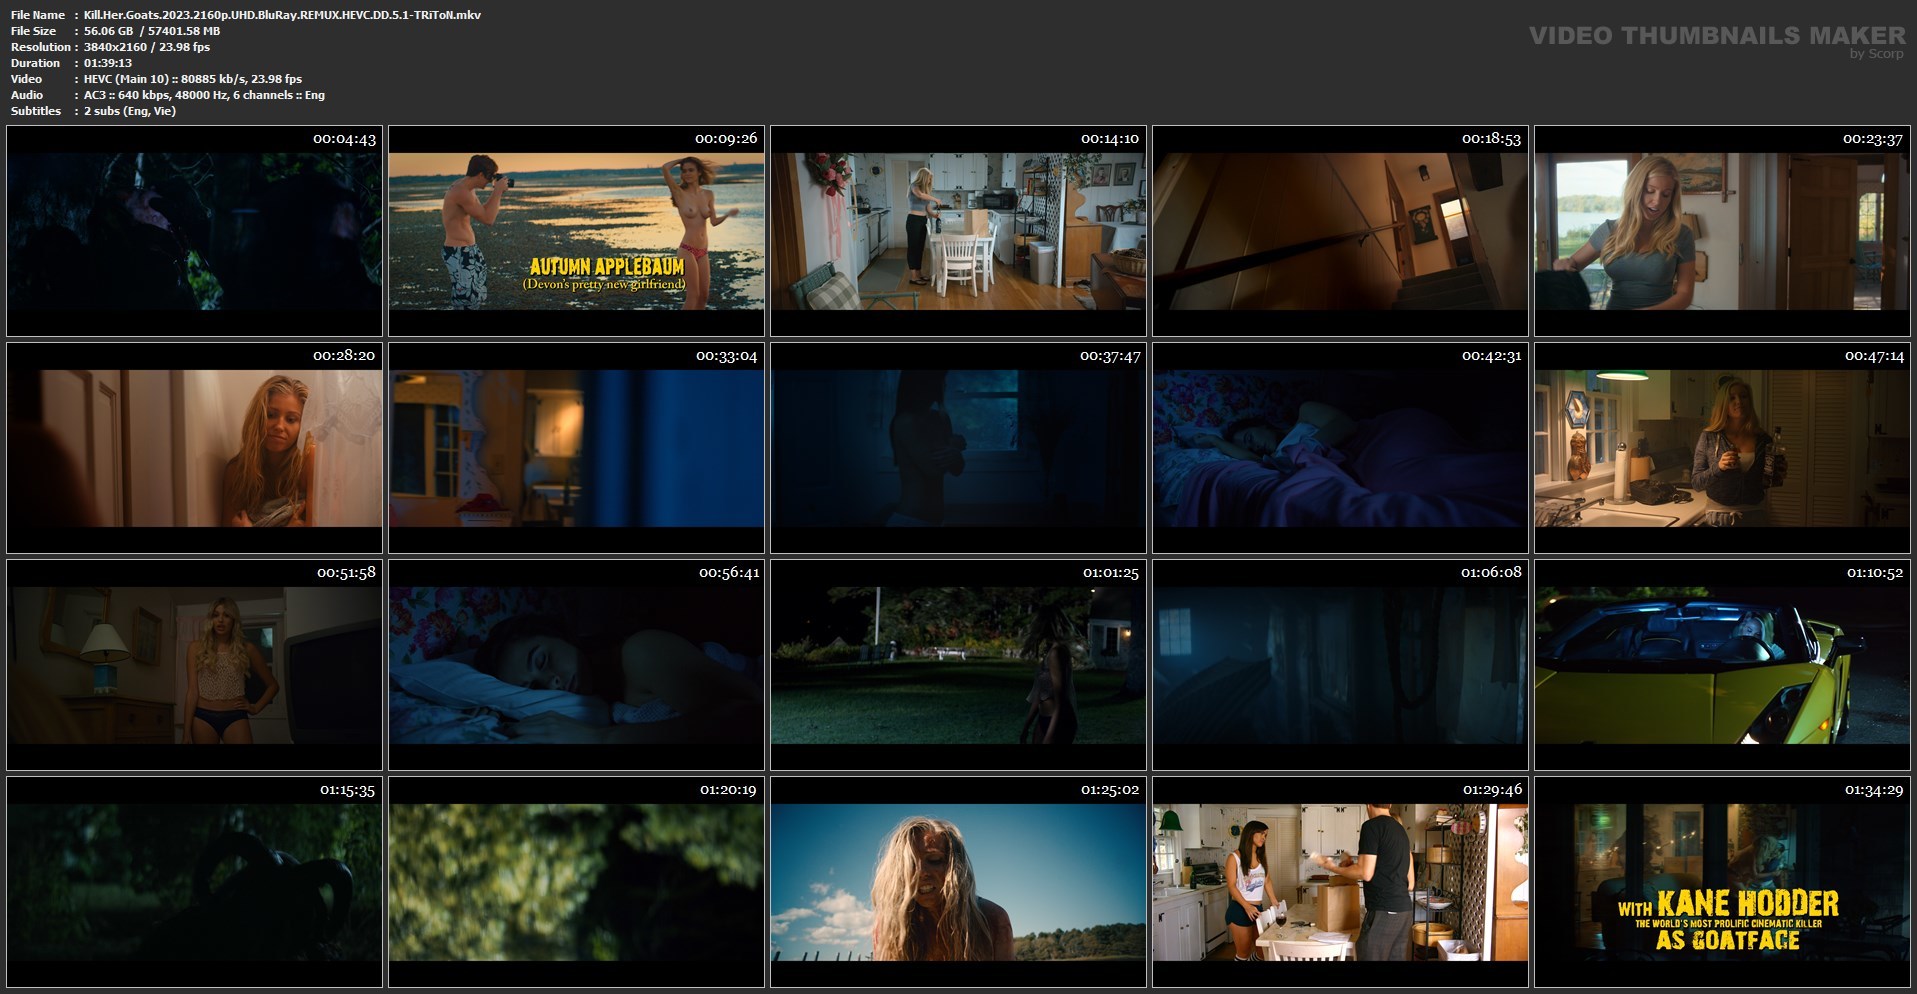
Task: Select the thumbnail at 00:04:43
Action: 194,231
